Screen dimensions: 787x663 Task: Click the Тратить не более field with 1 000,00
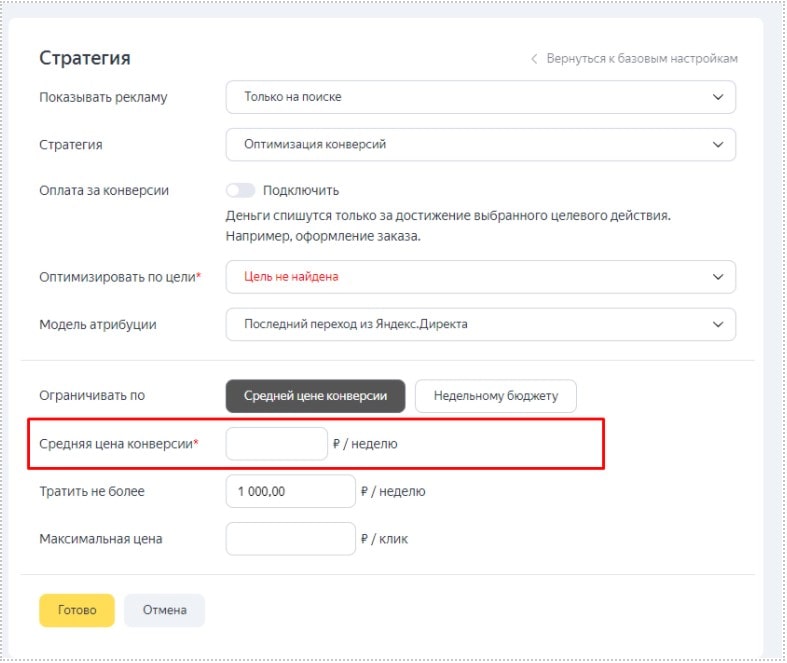[291, 491]
